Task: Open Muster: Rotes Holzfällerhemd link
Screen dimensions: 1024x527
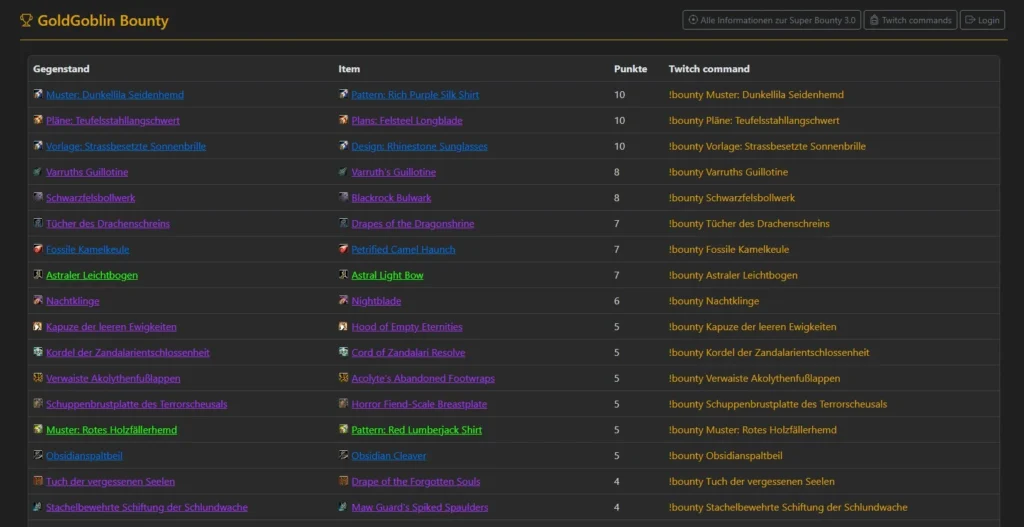Action: (112, 430)
